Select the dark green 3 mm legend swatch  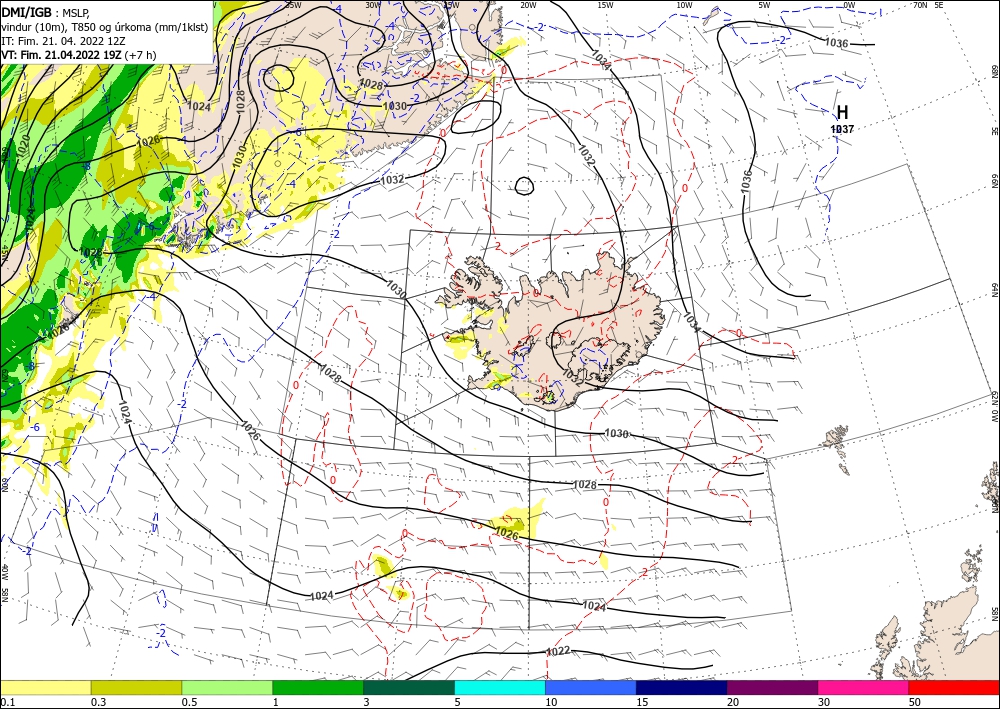(409, 687)
